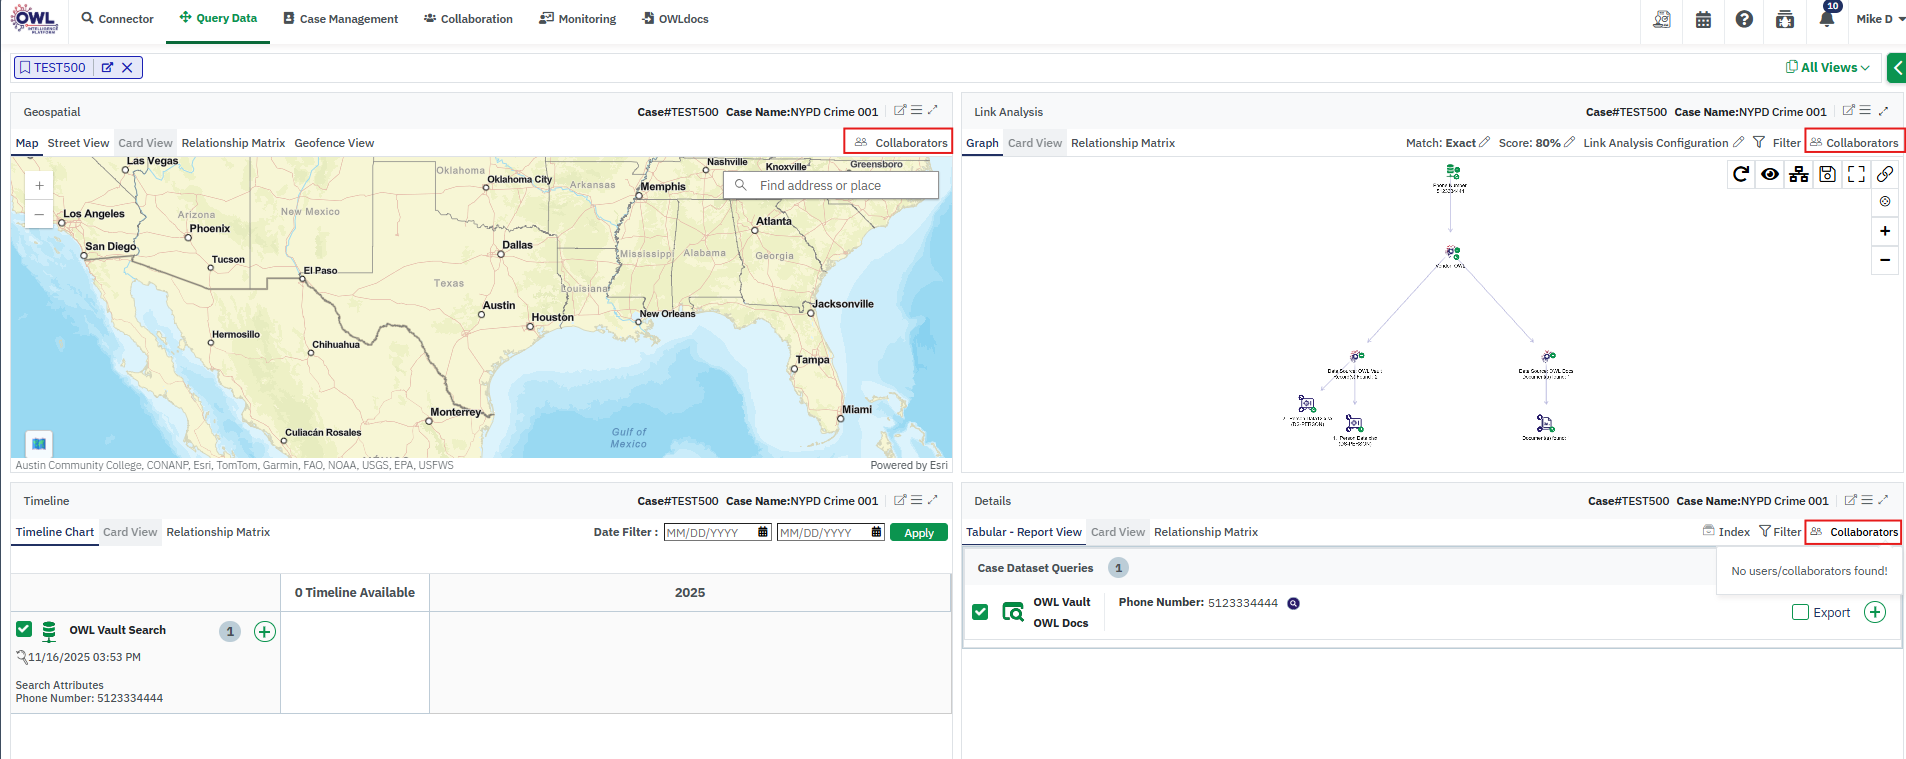Viewport: 1906px width, 759px height.
Task: Open the notifications bell
Action: [x=1827, y=19]
